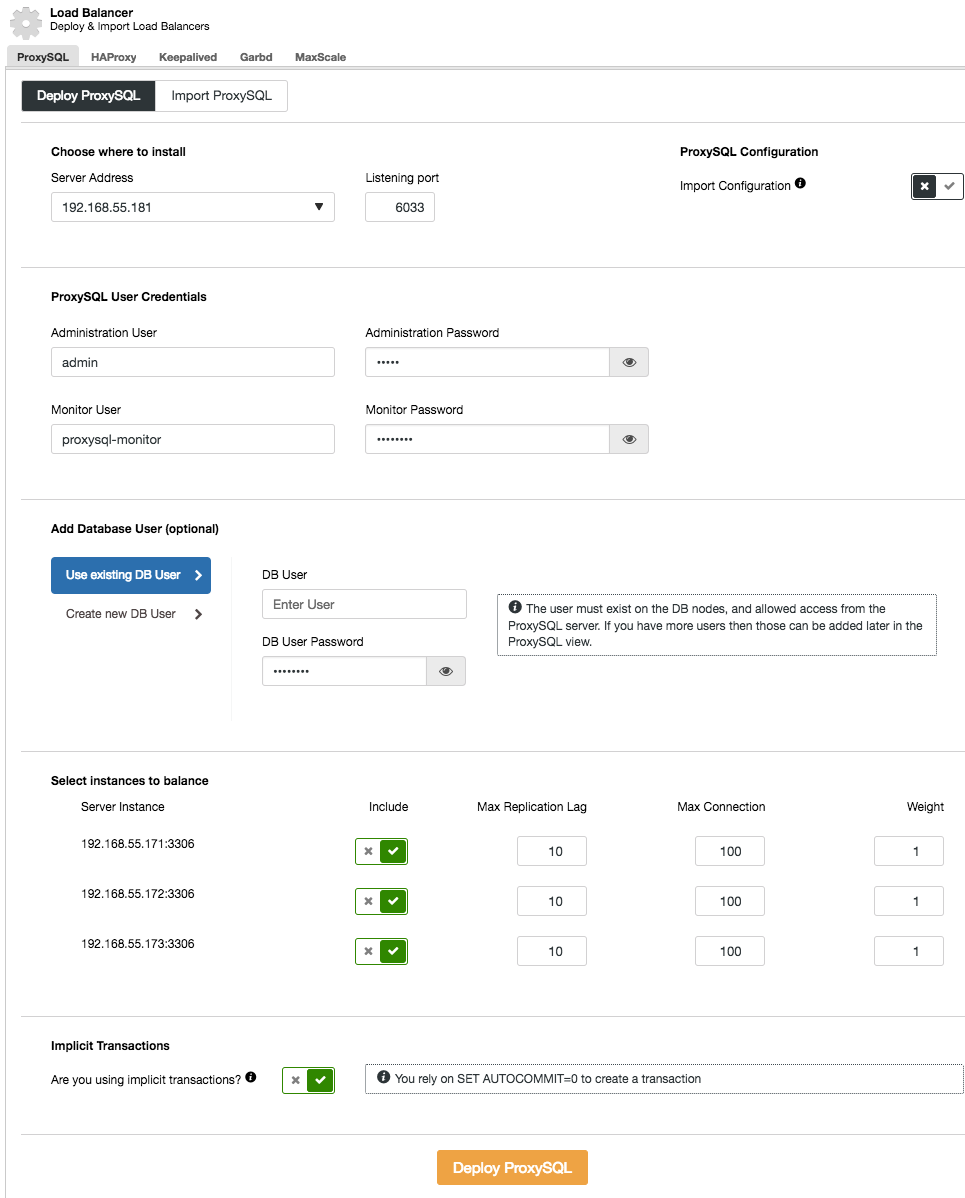Edit Max Replication Lag for 192.168.55.171
965x1198 pixels.
pos(552,851)
